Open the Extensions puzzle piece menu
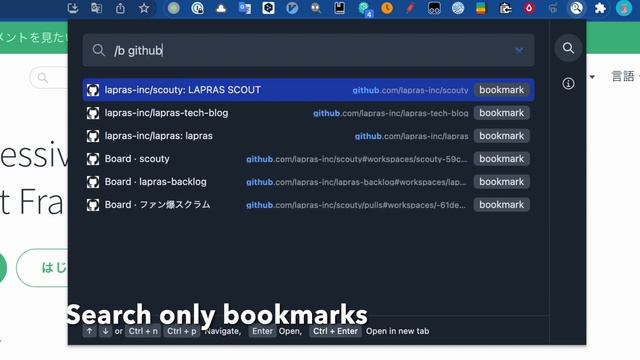This screenshot has width=640, height=360. 600,8
